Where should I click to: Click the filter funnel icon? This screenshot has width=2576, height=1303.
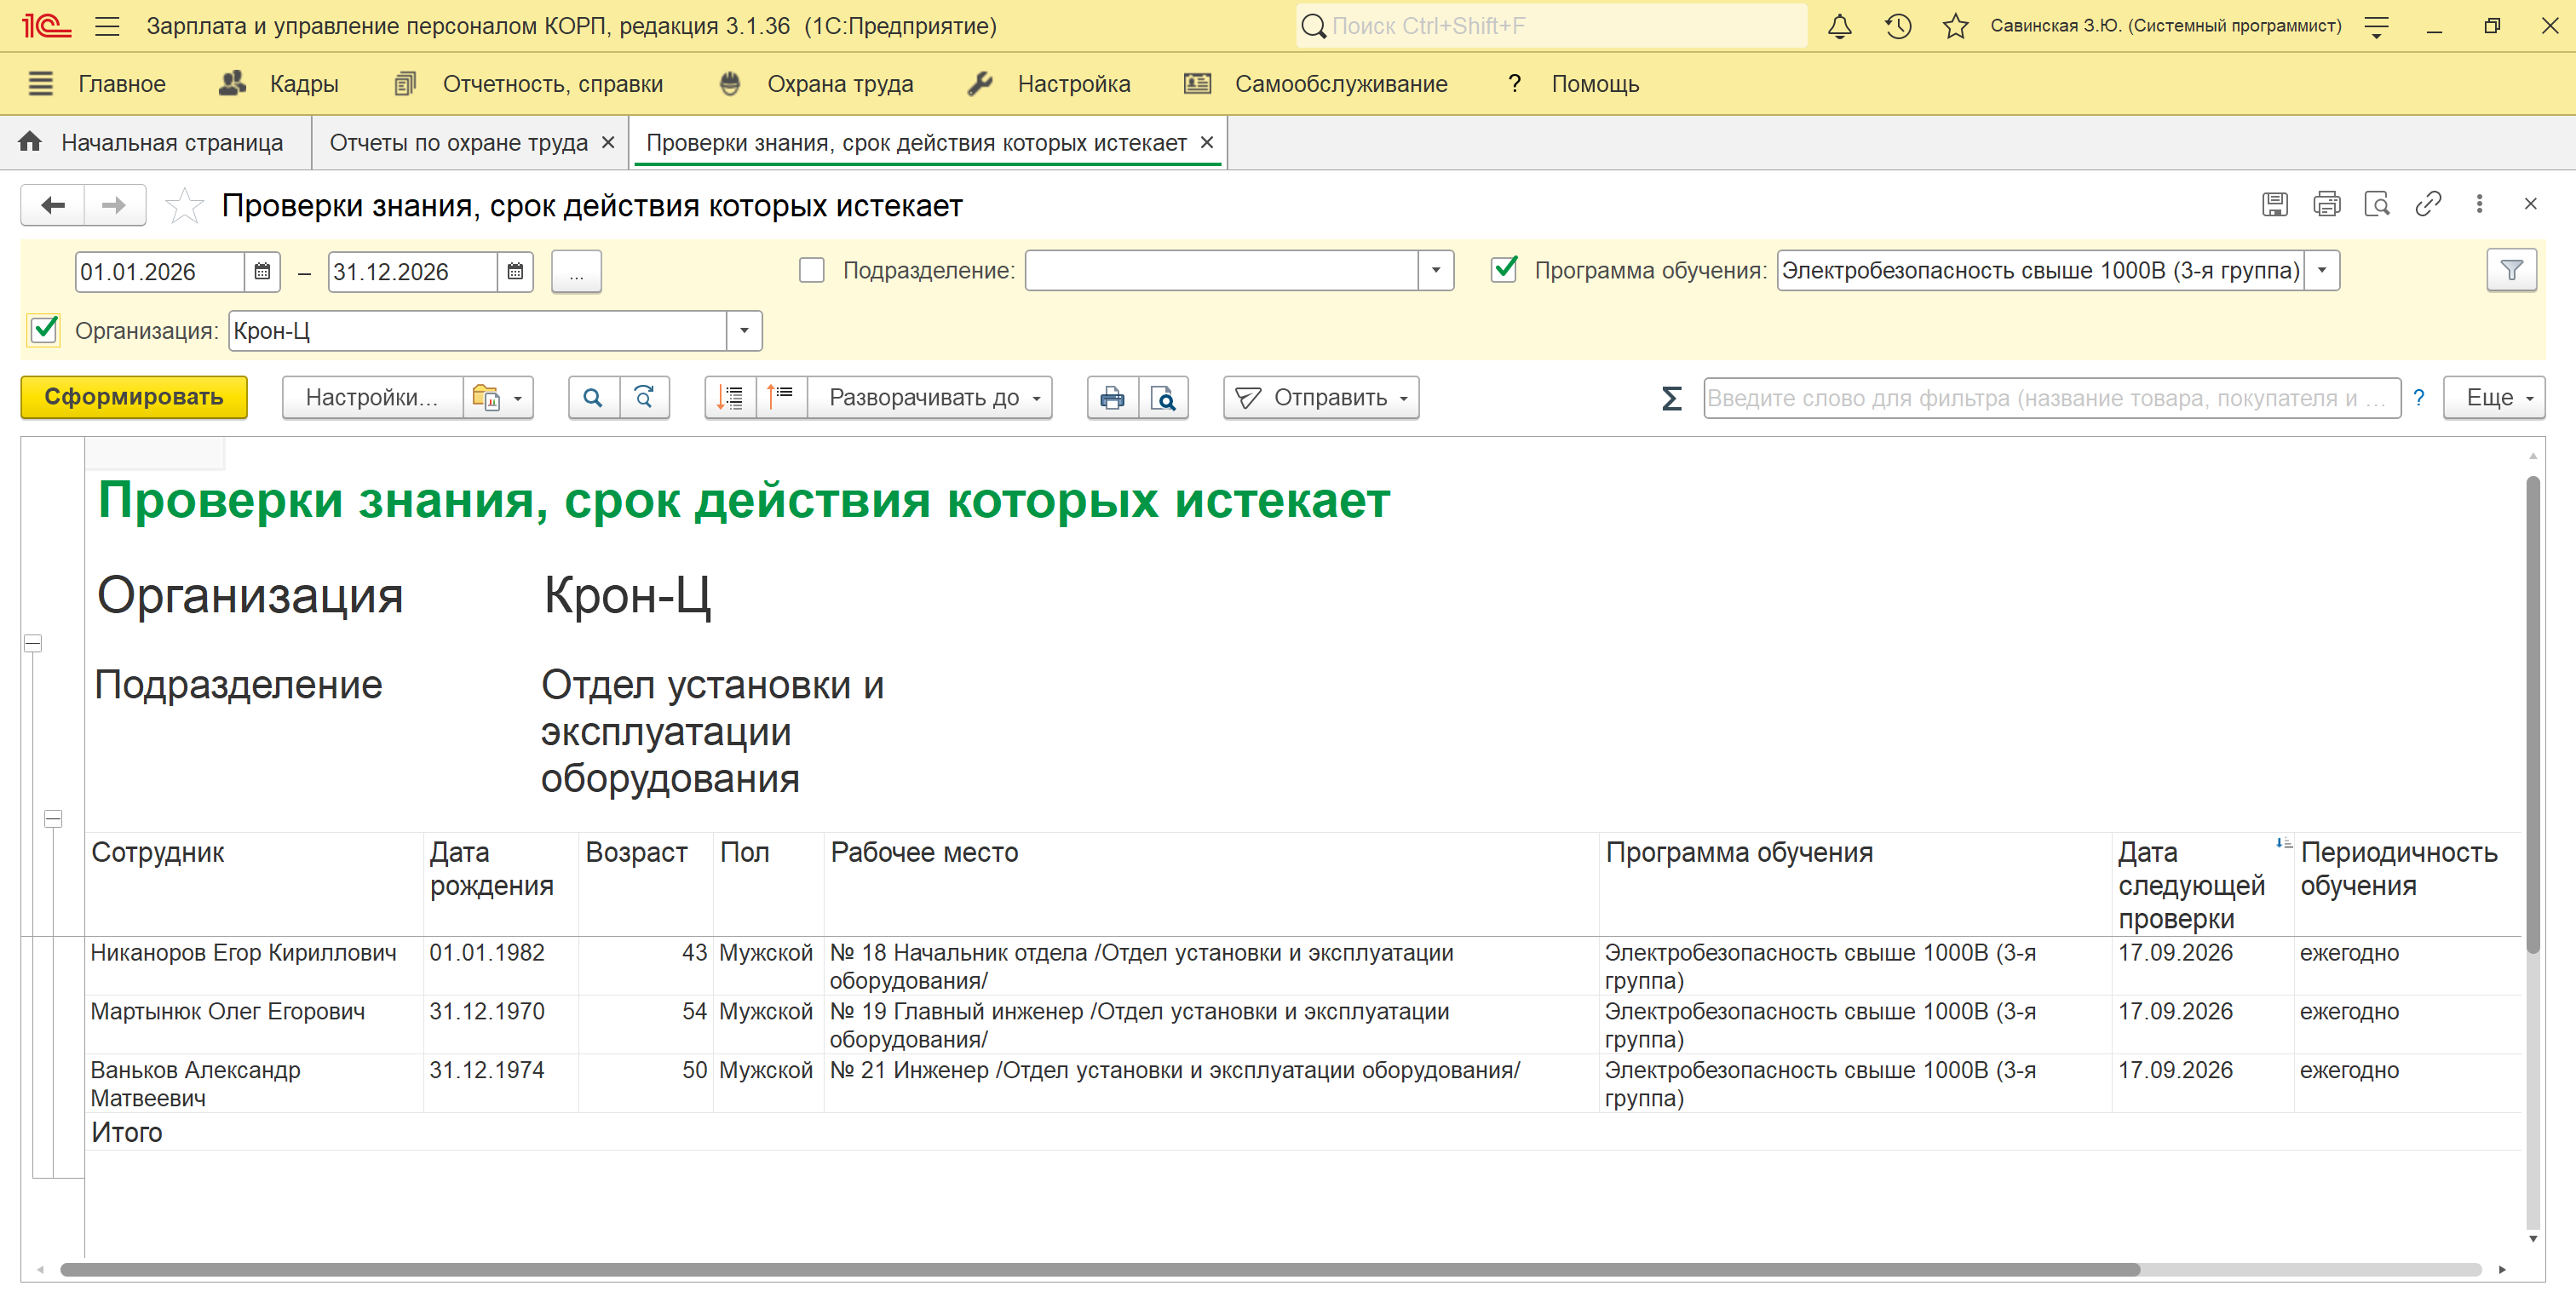click(2511, 271)
